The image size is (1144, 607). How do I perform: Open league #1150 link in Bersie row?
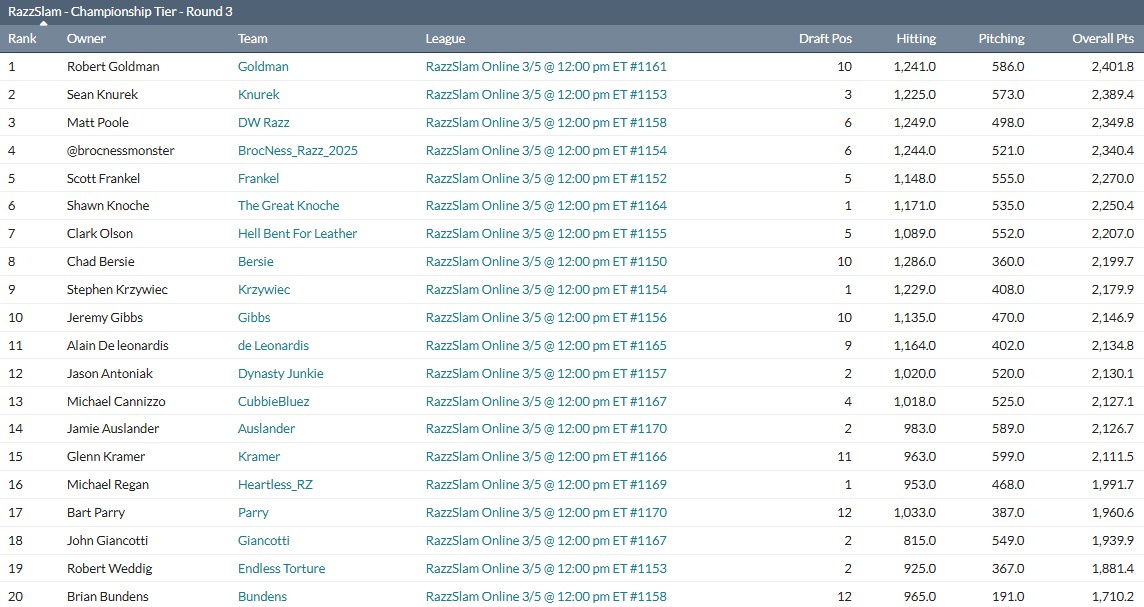coord(546,261)
